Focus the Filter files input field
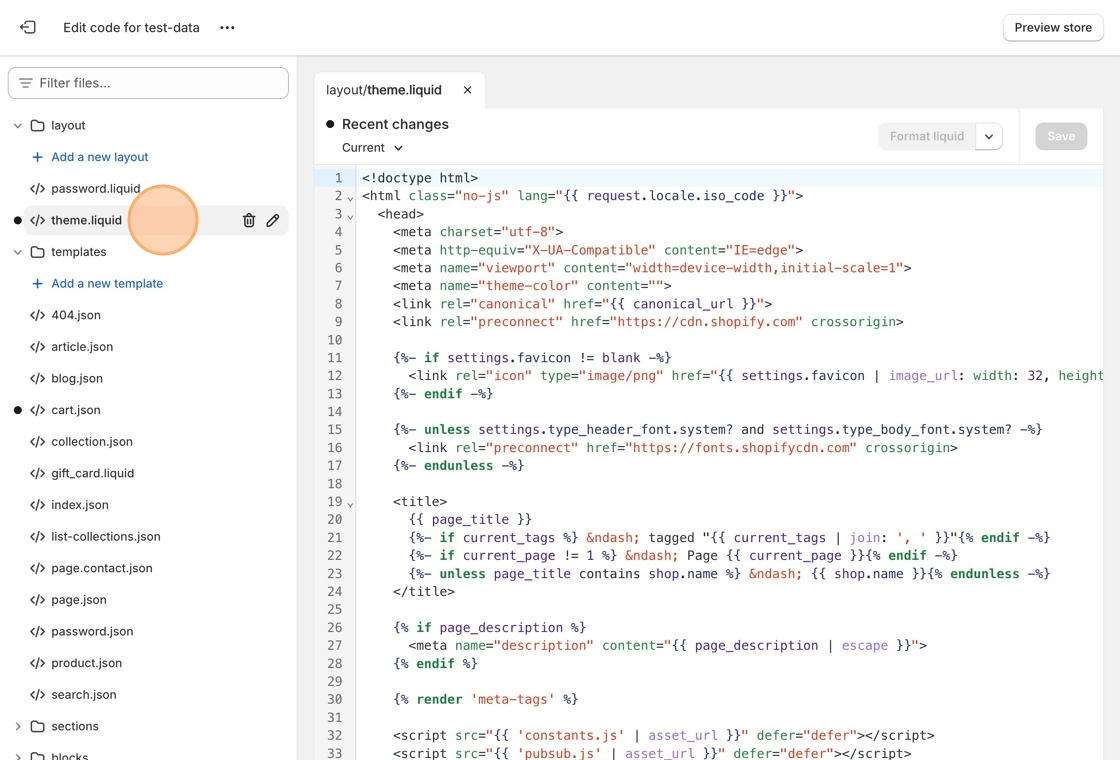The image size is (1120, 760). click(149, 83)
